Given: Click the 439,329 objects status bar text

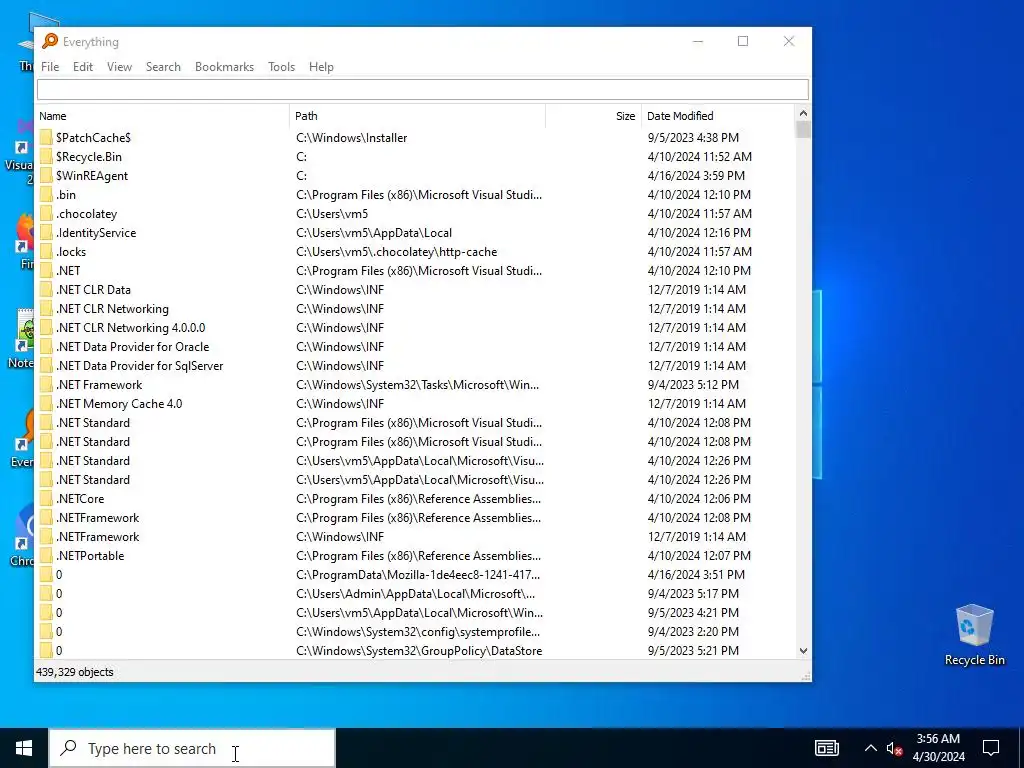Looking at the screenshot, I should pyautogui.click(x=74, y=672).
